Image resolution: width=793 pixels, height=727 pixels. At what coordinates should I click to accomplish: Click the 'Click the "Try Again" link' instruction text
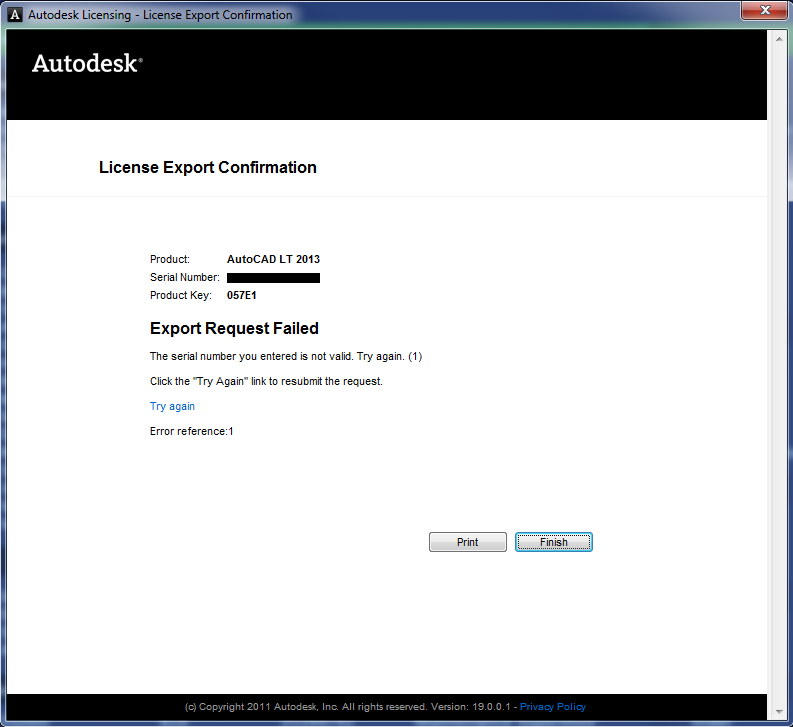click(x=266, y=381)
